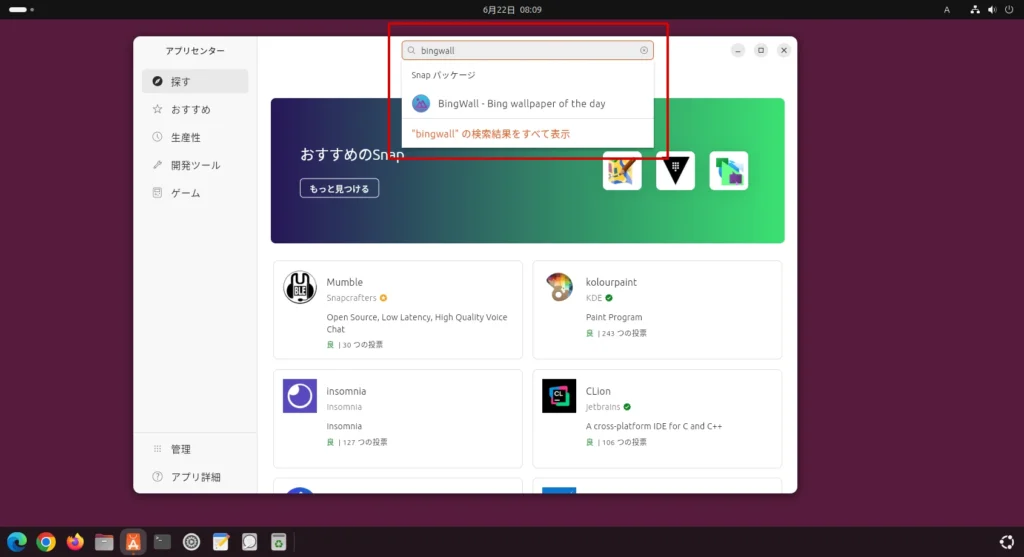This screenshot has width=1024, height=557.
Task: Open Terminal from the dock
Action: click(162, 542)
